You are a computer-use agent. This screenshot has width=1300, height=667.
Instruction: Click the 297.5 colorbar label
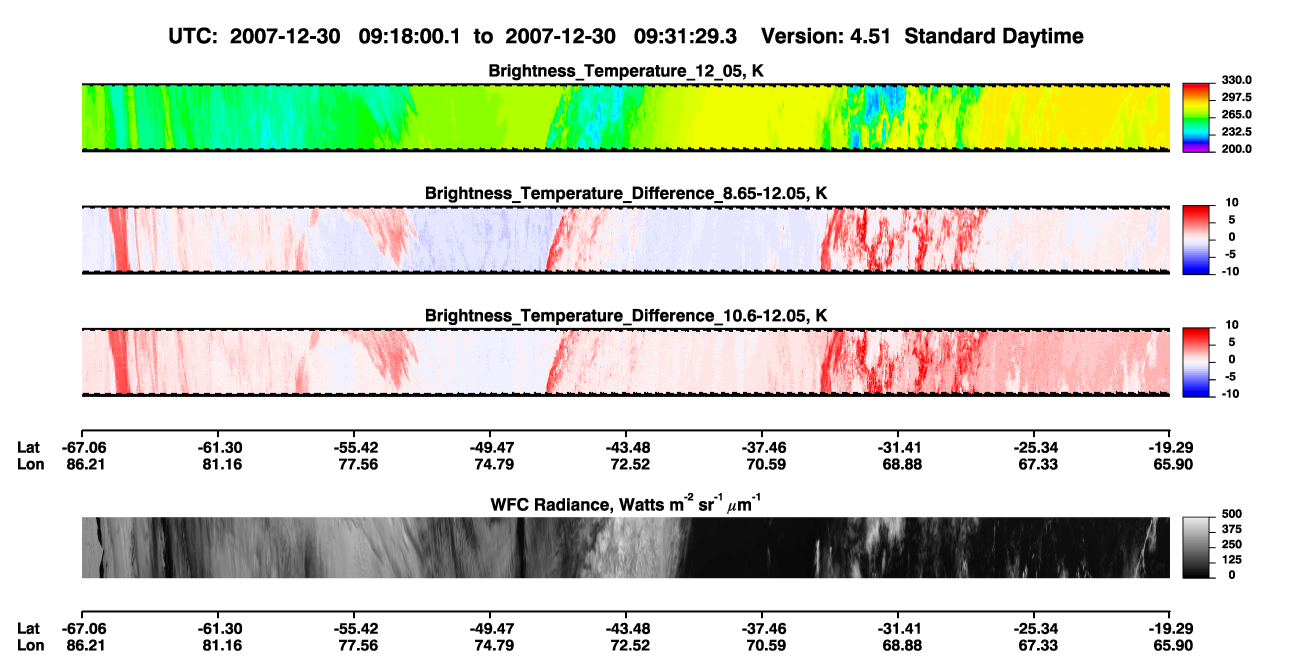(1237, 97)
